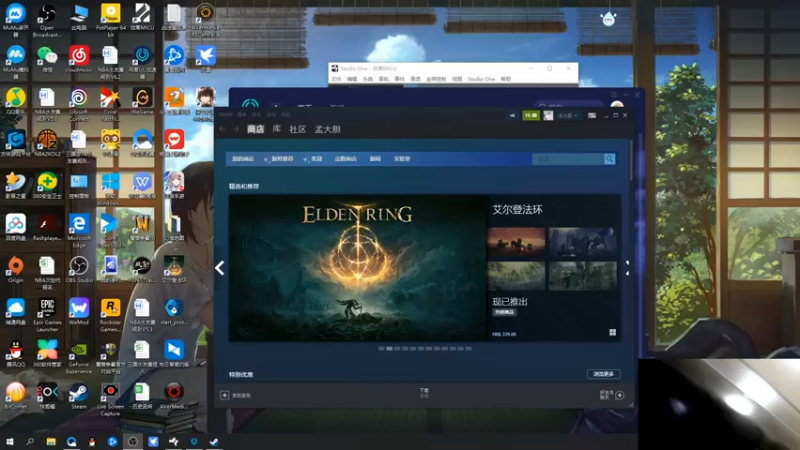This screenshot has height=450, width=800.
Task: Click the 浏览更多 button in Steam
Action: tap(604, 374)
